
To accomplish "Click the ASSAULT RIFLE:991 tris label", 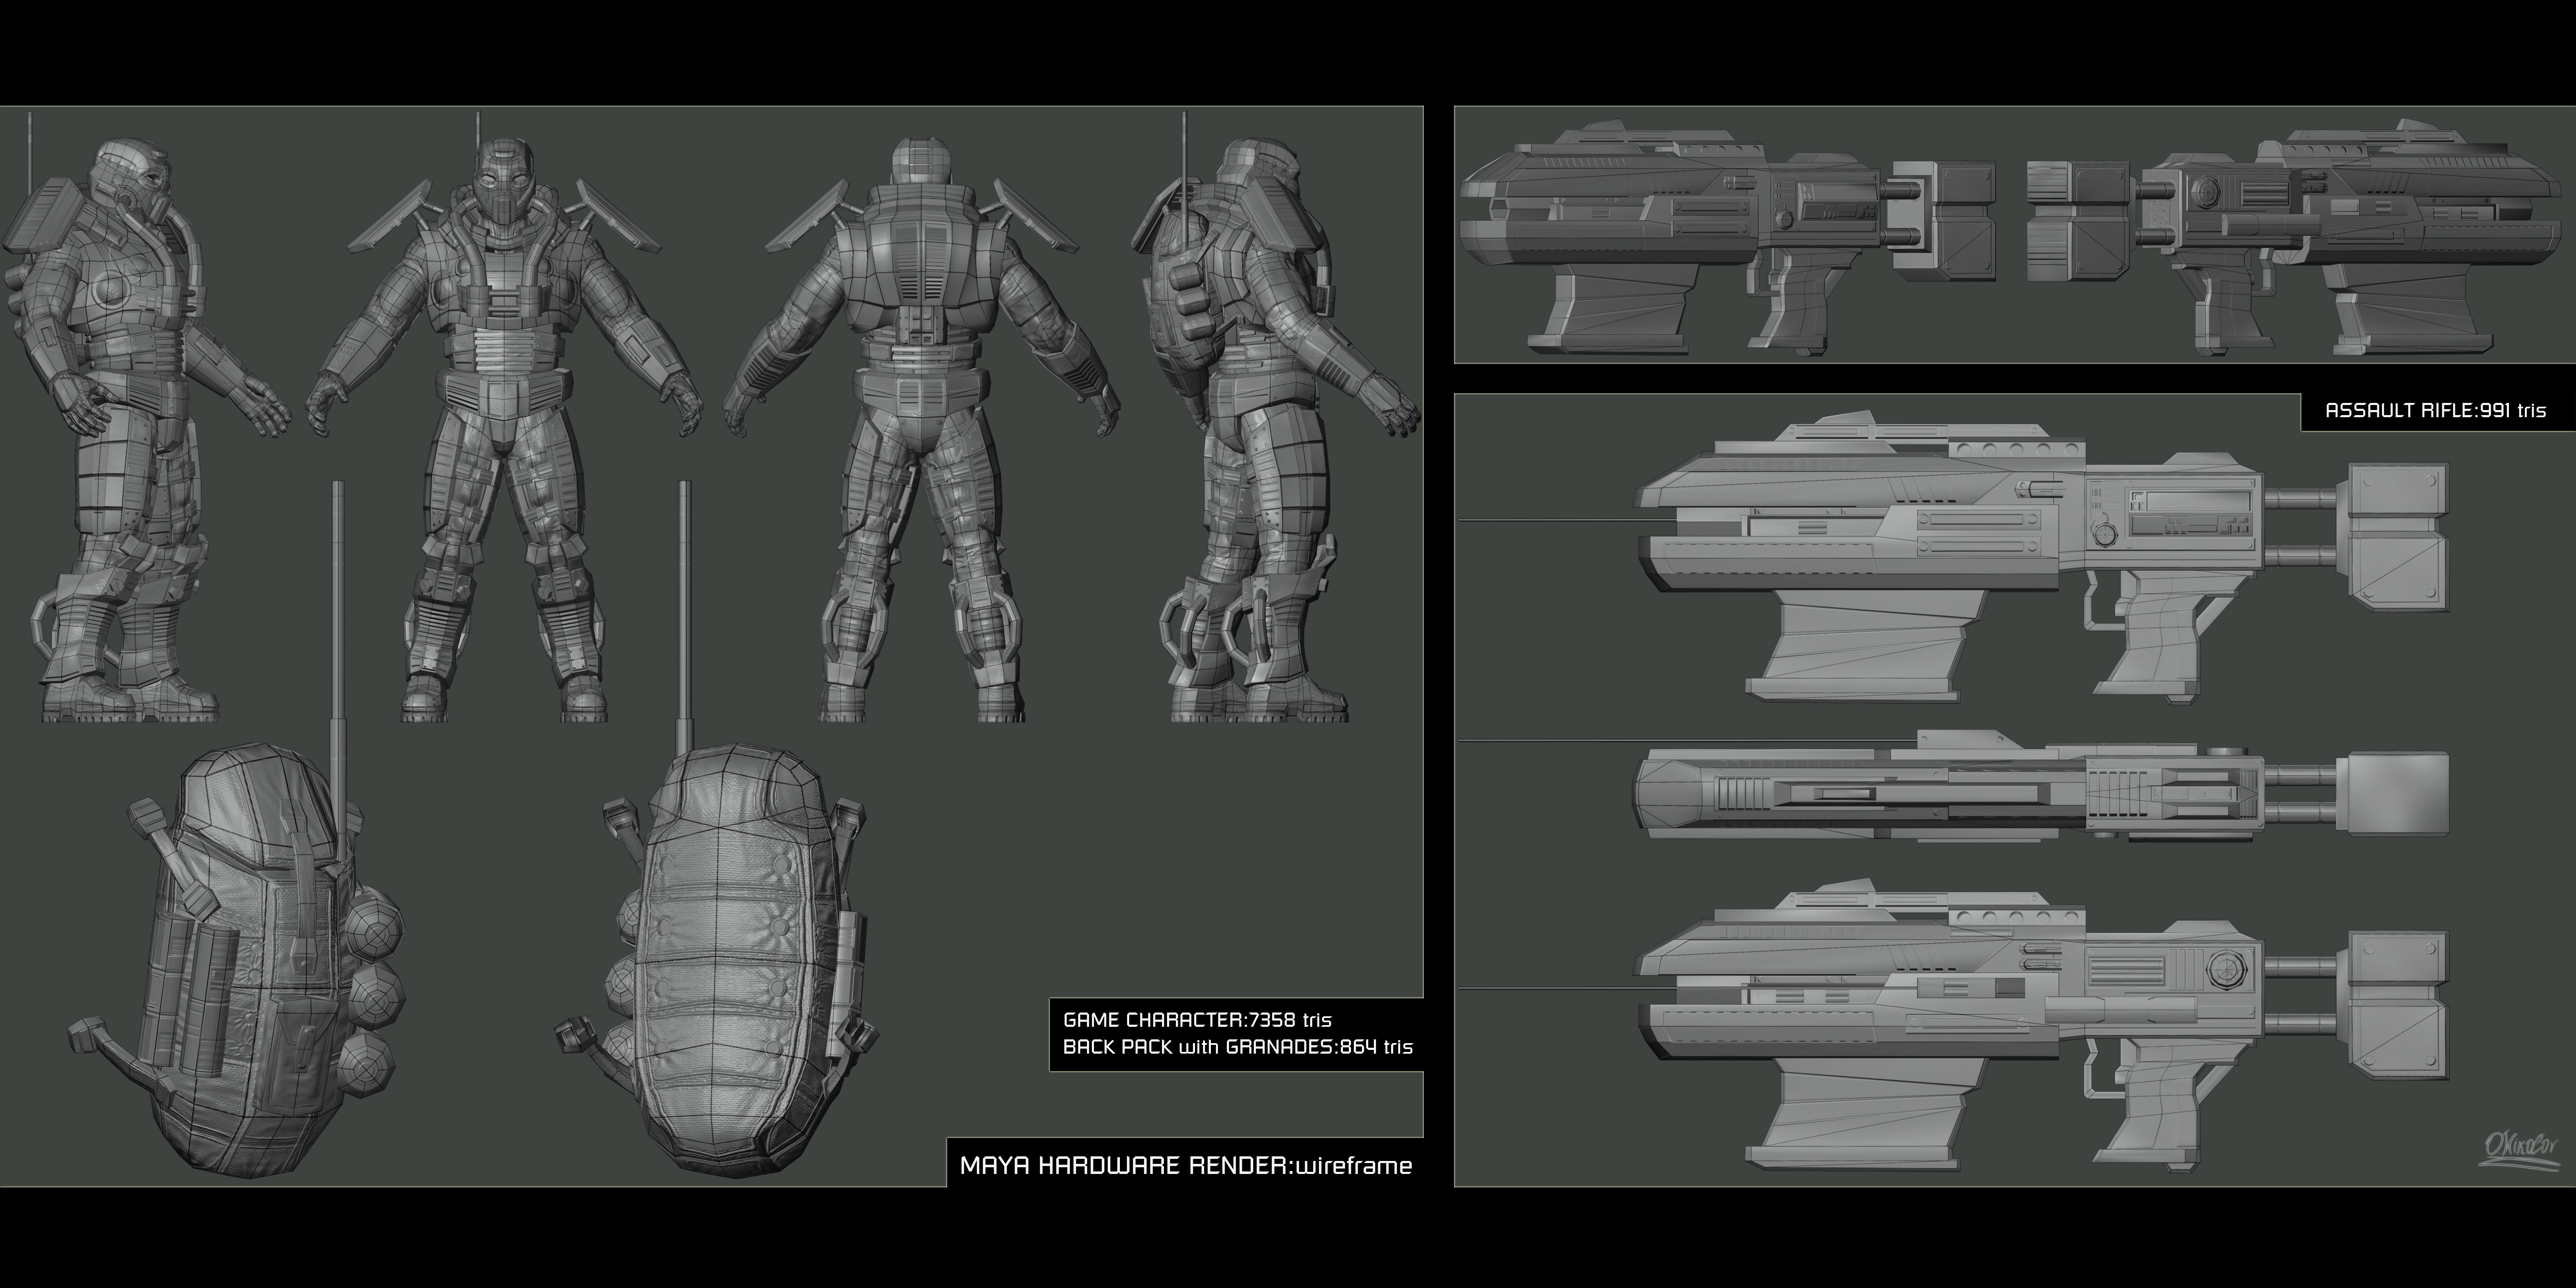I will coord(2435,410).
